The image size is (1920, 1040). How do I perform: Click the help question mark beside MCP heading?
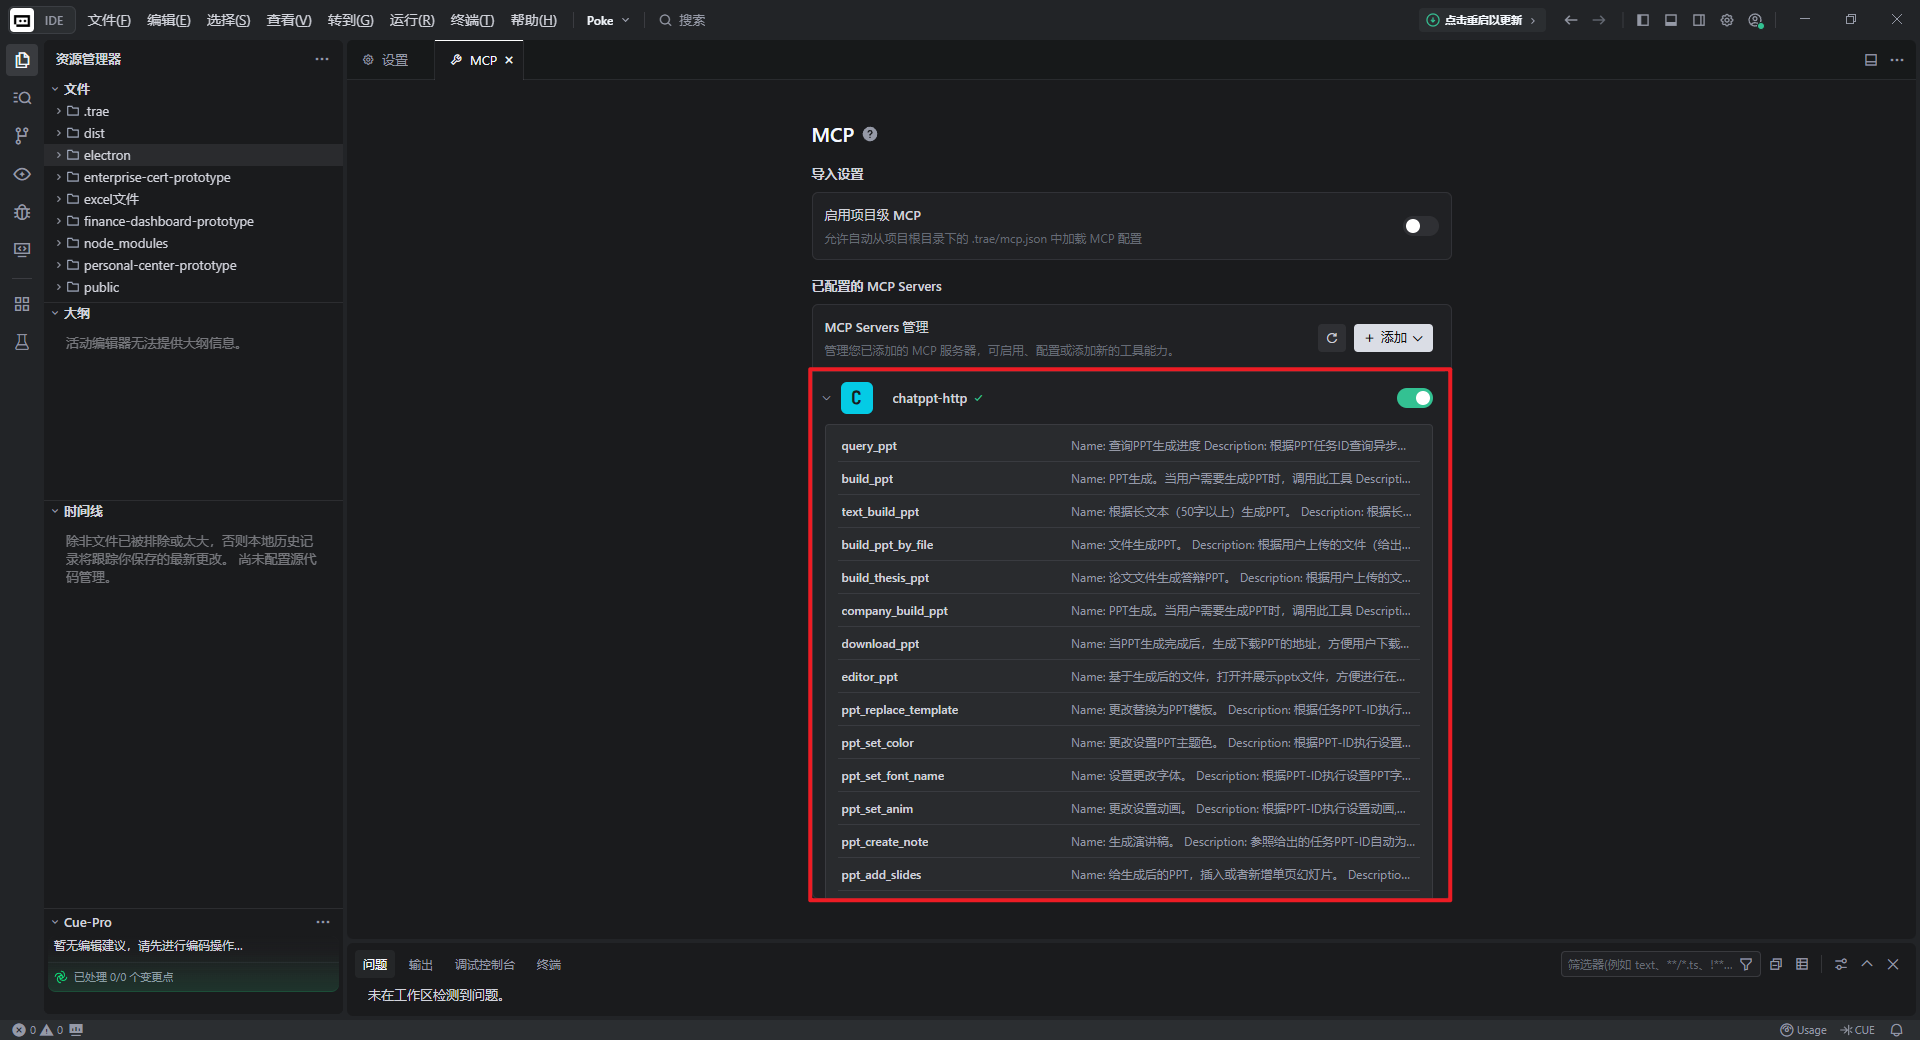coord(870,134)
